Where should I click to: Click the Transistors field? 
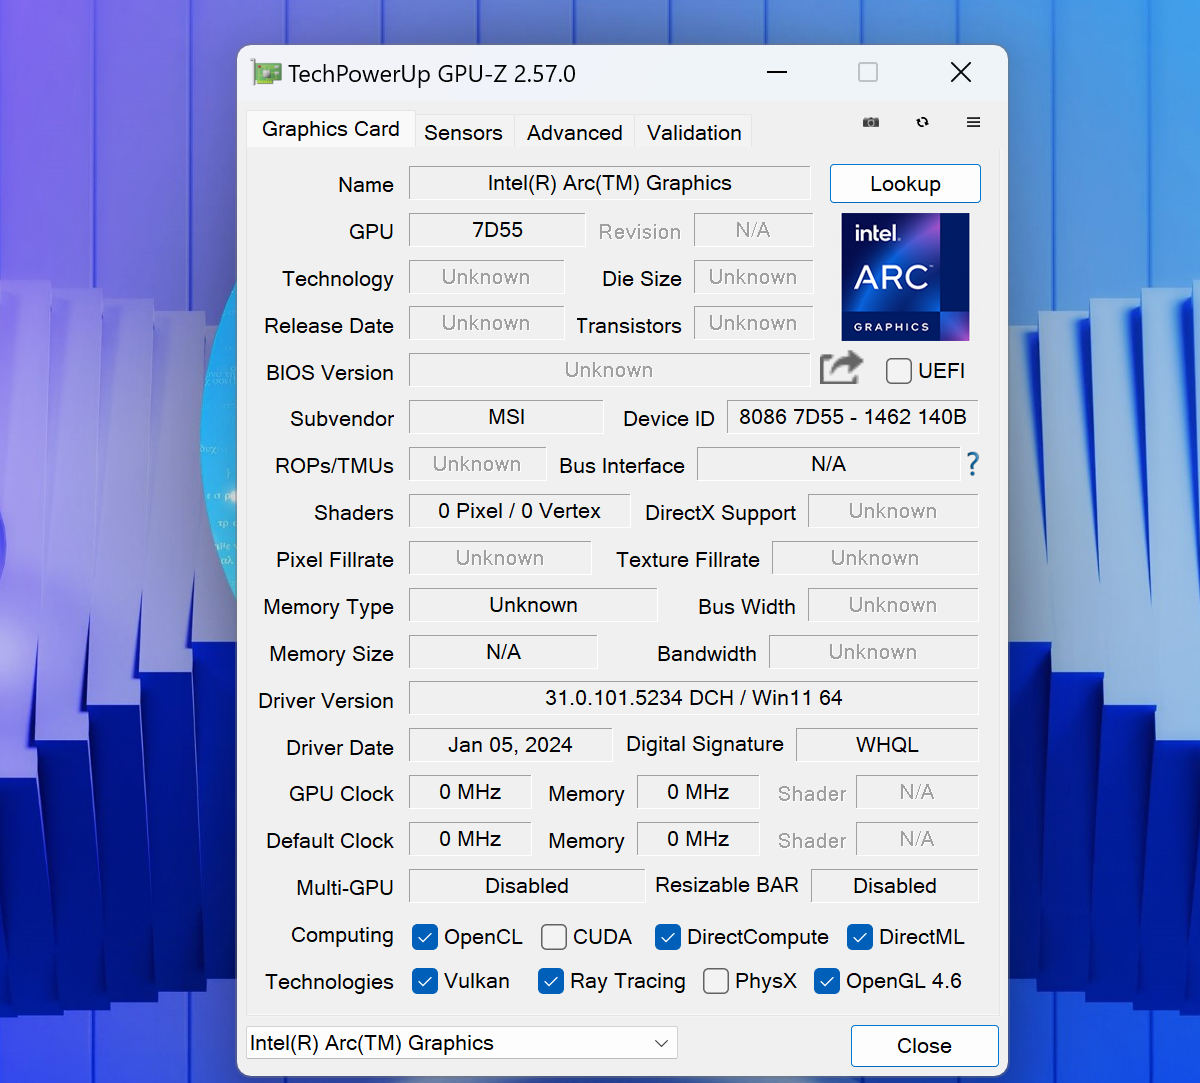coord(753,323)
